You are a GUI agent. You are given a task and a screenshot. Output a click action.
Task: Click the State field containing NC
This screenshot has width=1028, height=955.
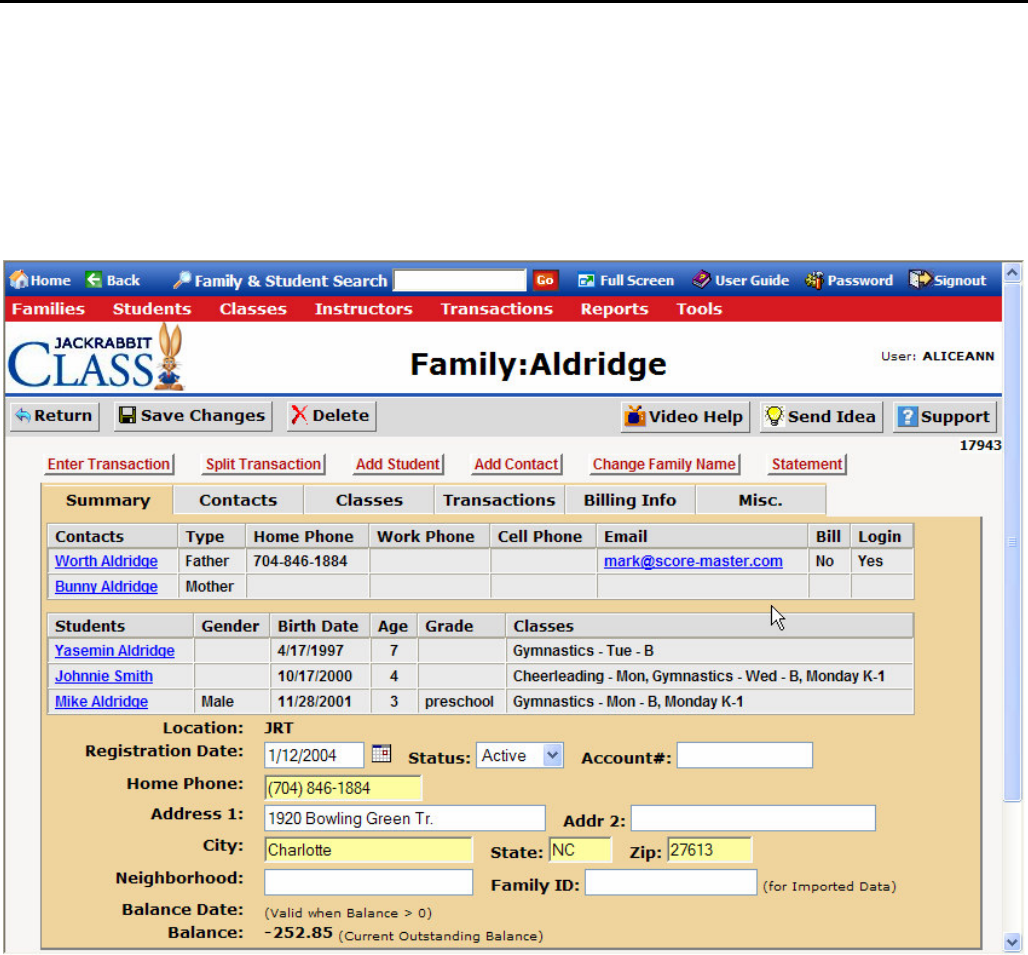coord(580,849)
